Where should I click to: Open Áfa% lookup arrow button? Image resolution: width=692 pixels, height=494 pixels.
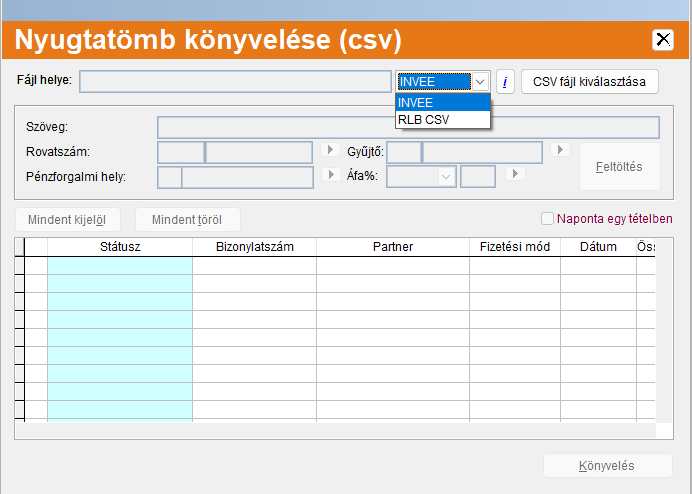pyautogui.click(x=515, y=173)
